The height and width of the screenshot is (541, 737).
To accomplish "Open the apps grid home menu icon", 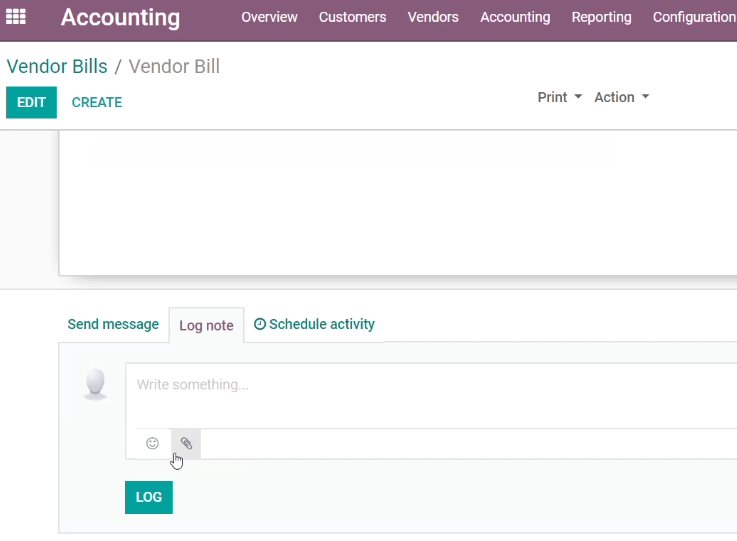I will coord(16,17).
